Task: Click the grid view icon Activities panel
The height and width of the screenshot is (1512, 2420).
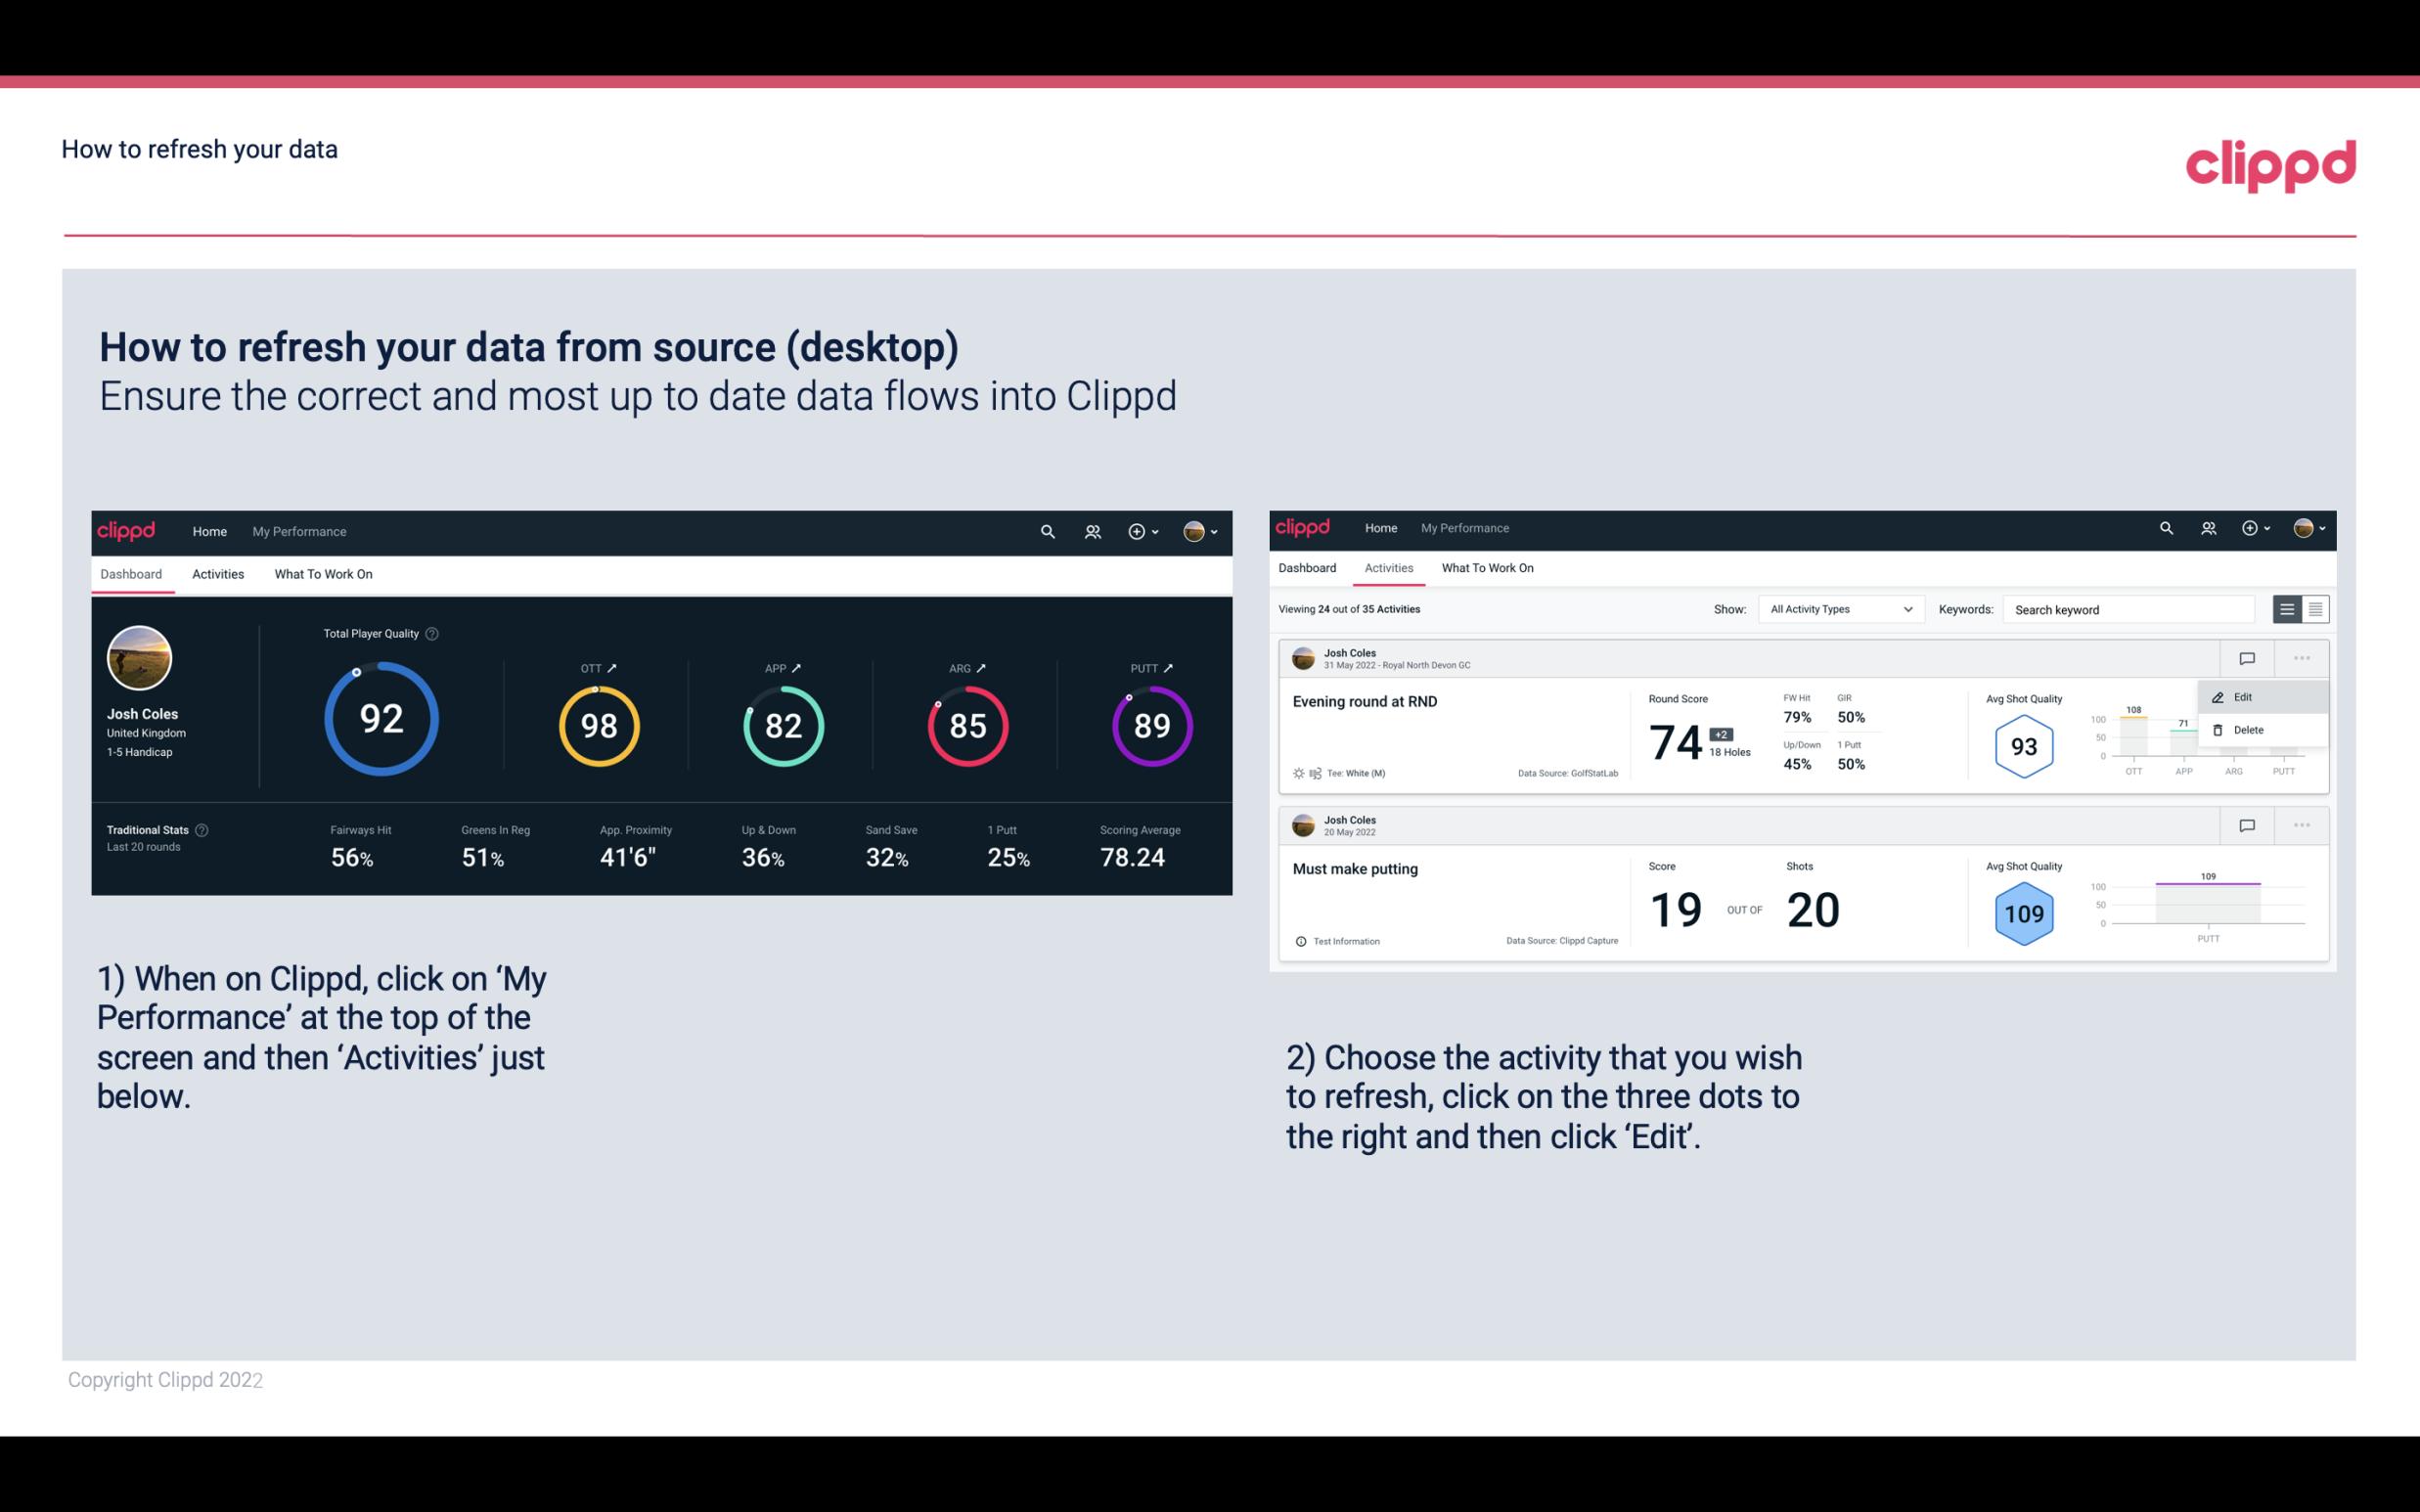Action: pyautogui.click(x=2315, y=609)
